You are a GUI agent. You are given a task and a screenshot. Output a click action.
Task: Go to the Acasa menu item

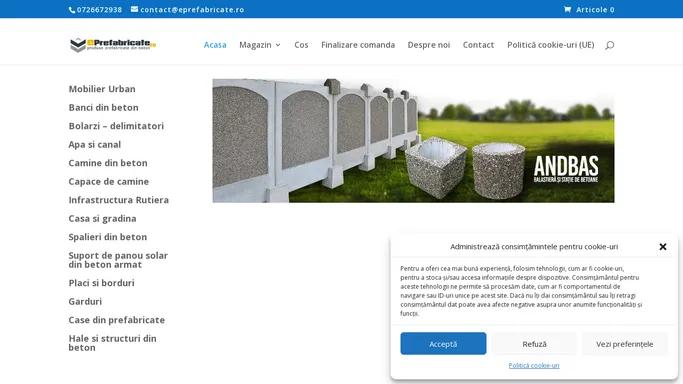pos(215,45)
